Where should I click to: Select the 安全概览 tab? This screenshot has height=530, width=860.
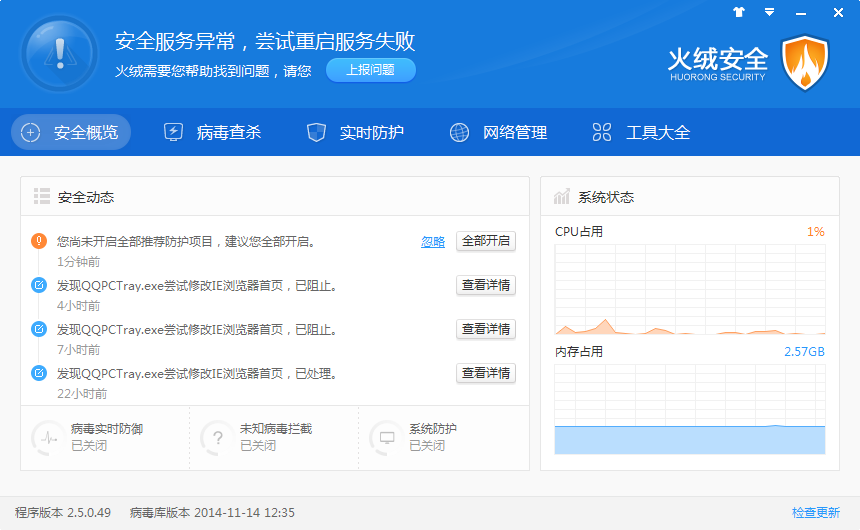click(x=71, y=132)
